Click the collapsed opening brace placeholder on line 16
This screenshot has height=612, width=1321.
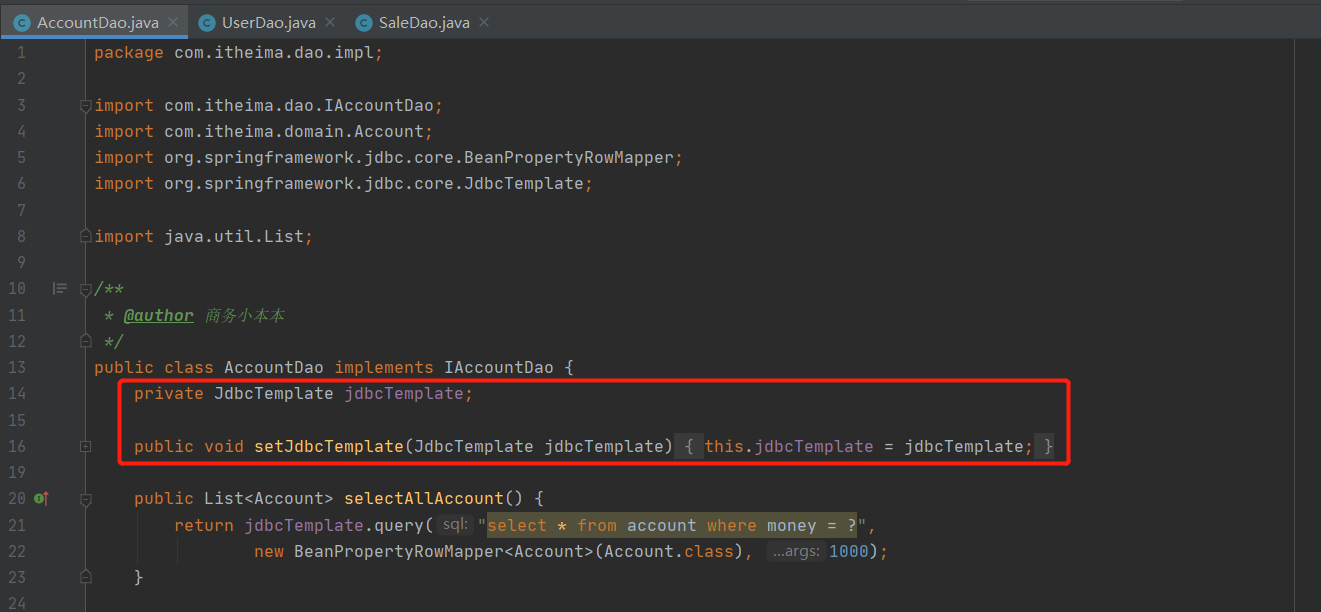click(689, 446)
